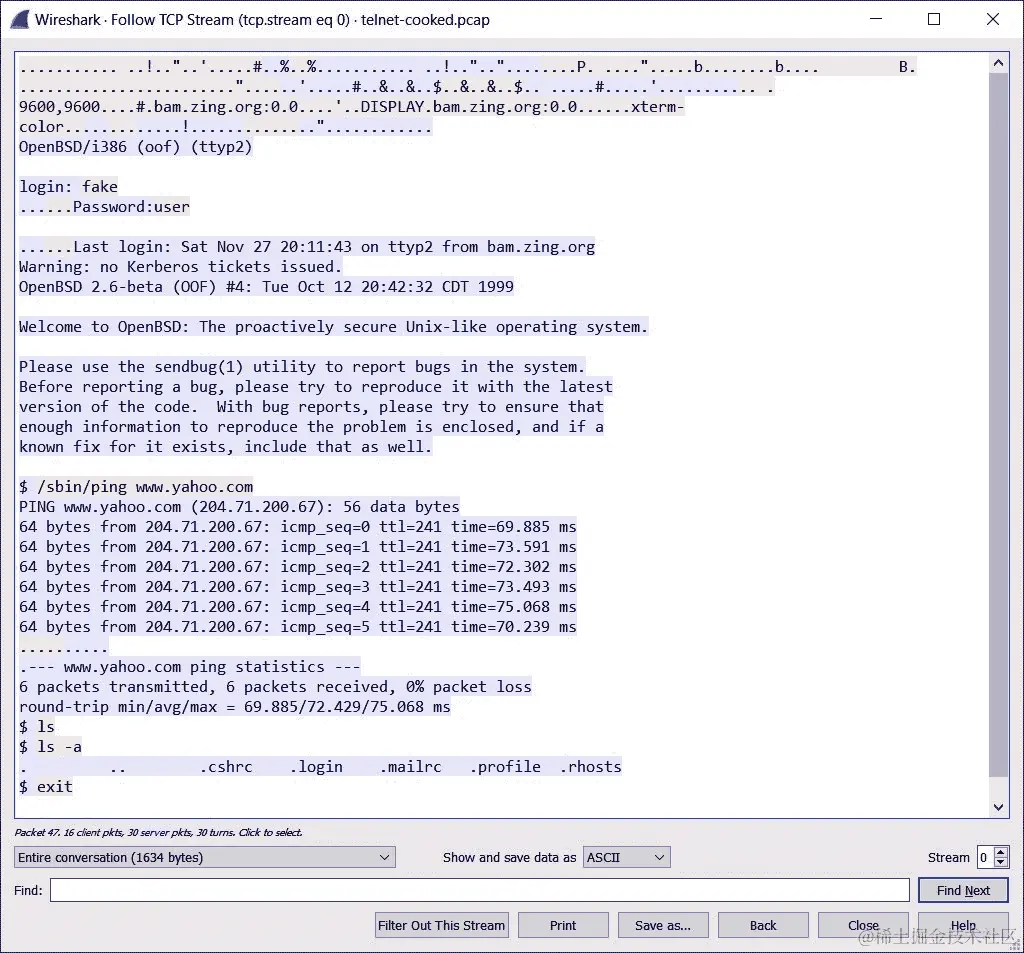Click the 'known fix for it exists' line
This screenshot has height=953, width=1024.
pyautogui.click(x=225, y=447)
